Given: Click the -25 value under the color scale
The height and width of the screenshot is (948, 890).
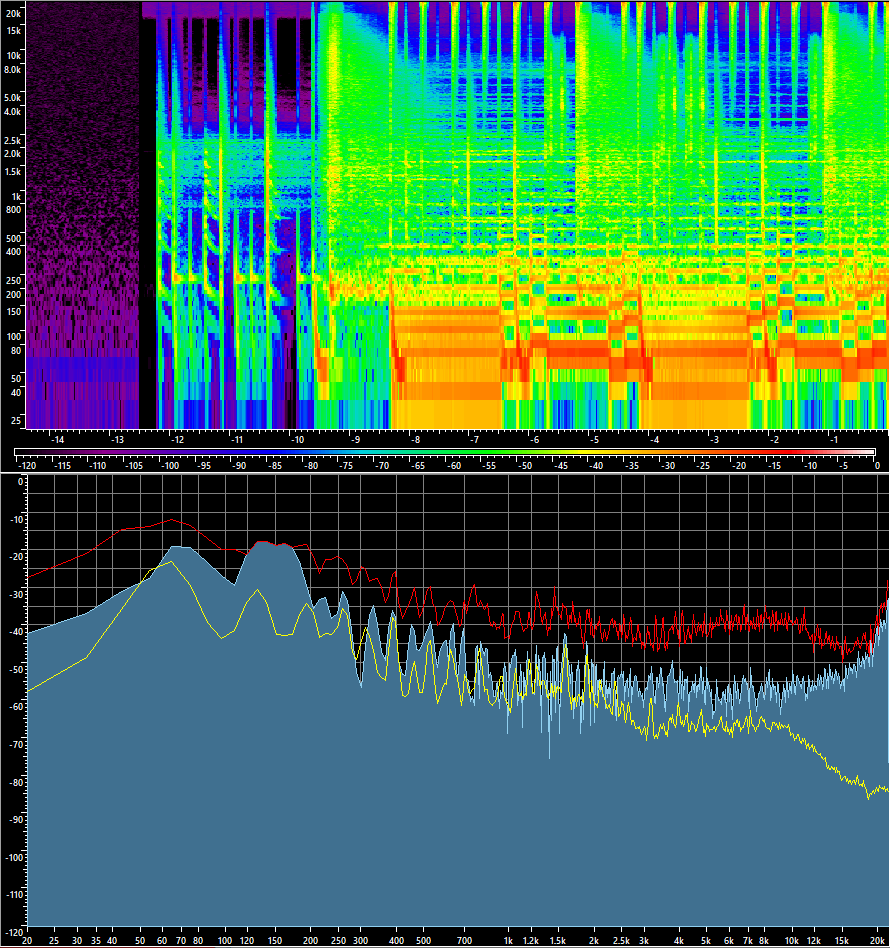Looking at the screenshot, I should pyautogui.click(x=703, y=466).
